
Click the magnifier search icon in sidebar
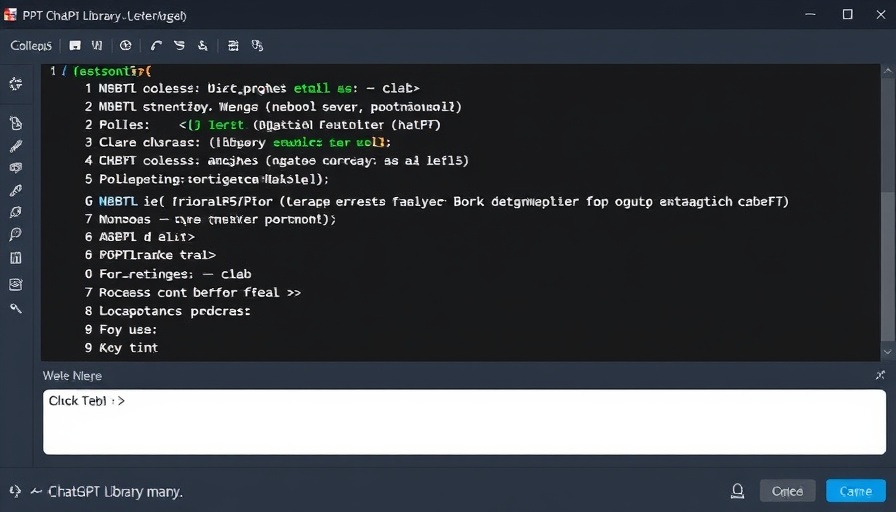coord(16,234)
